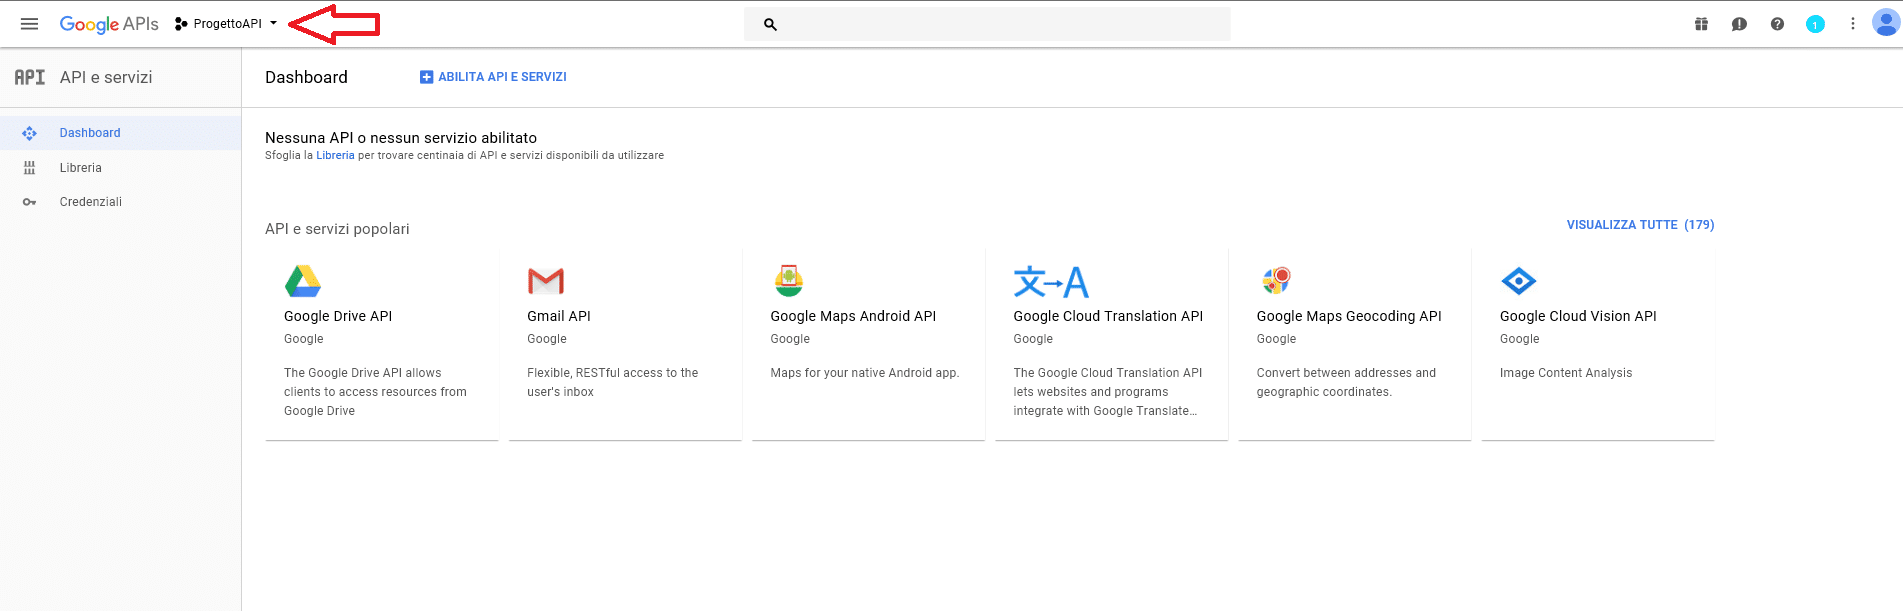Screen dimensions: 1903x611
Task: Click the 'Image Content Analysis' description
Action: (x=1566, y=373)
